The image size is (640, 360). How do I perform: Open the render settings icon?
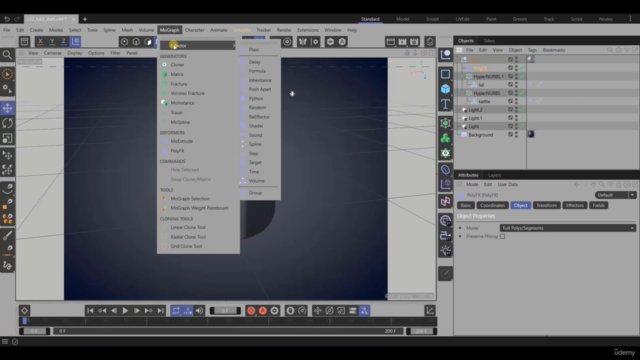tap(414, 41)
